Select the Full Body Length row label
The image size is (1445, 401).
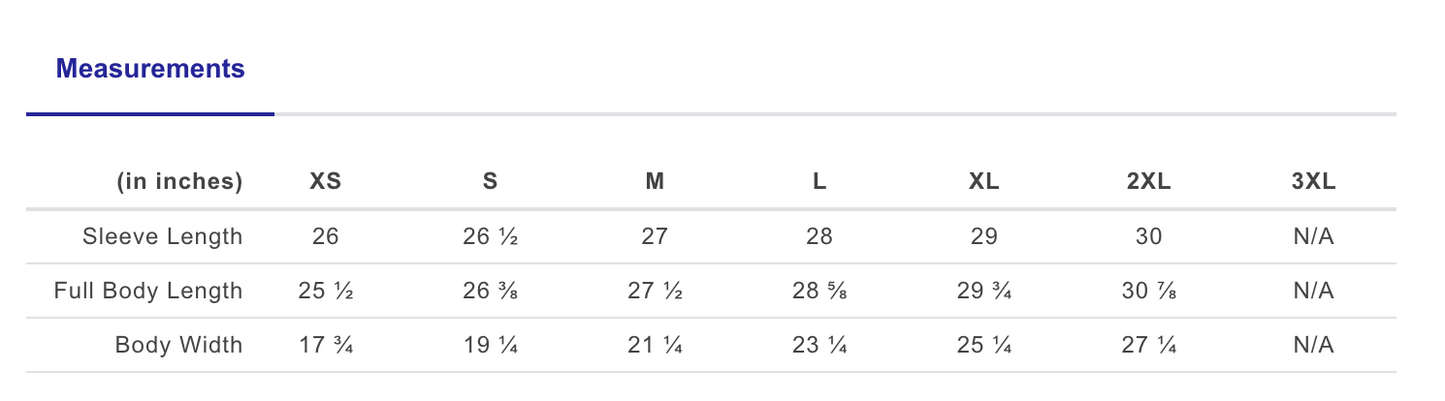pos(148,291)
